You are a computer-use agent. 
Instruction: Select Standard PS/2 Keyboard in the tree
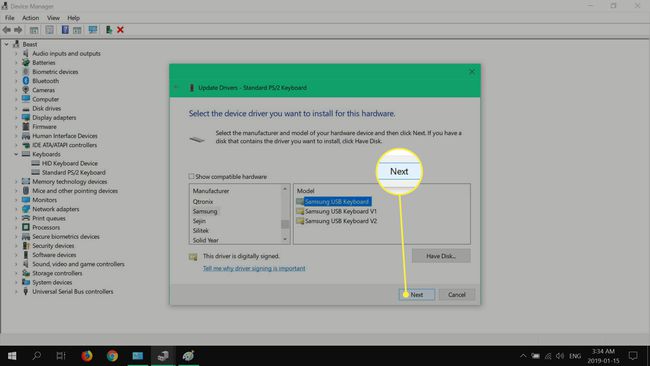point(73,172)
